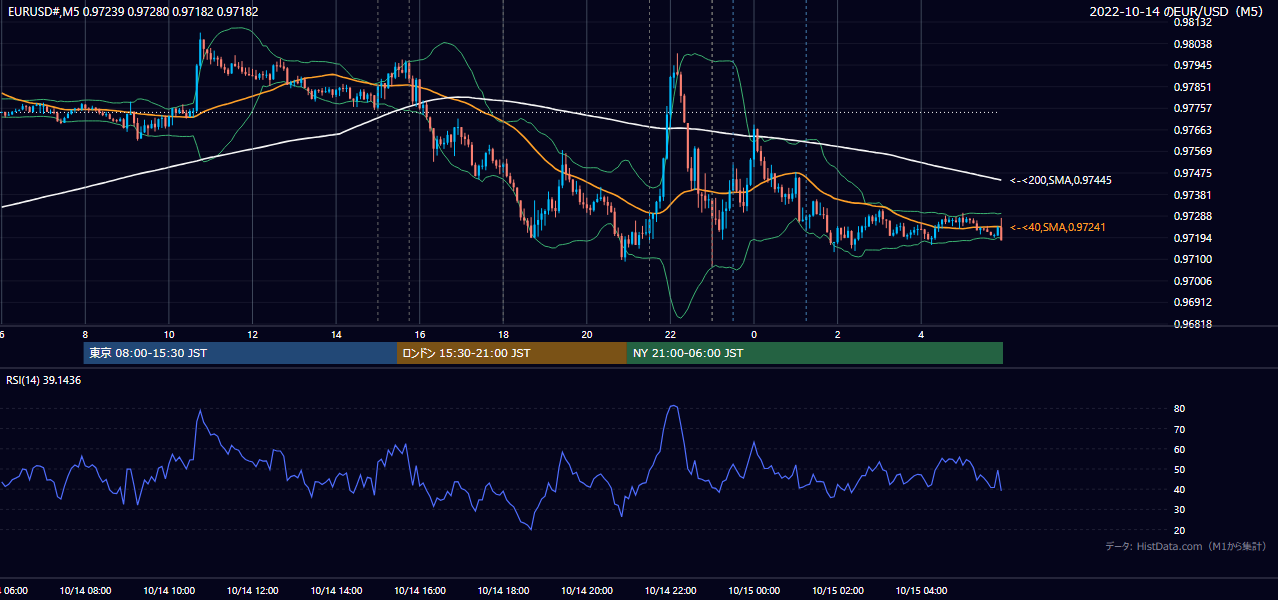Image resolution: width=1278 pixels, height=600 pixels.
Task: Click the 10/15 04:00 date label
Action: tap(922, 591)
